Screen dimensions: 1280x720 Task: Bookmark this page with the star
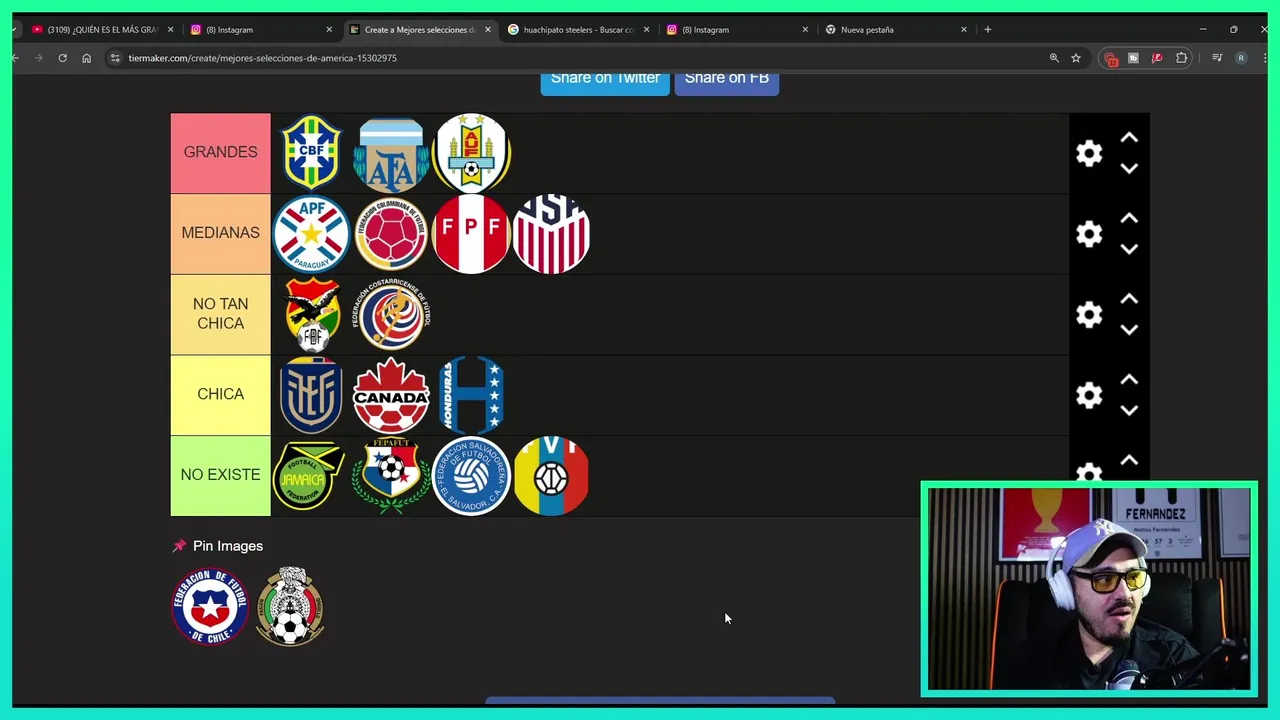[1076, 58]
